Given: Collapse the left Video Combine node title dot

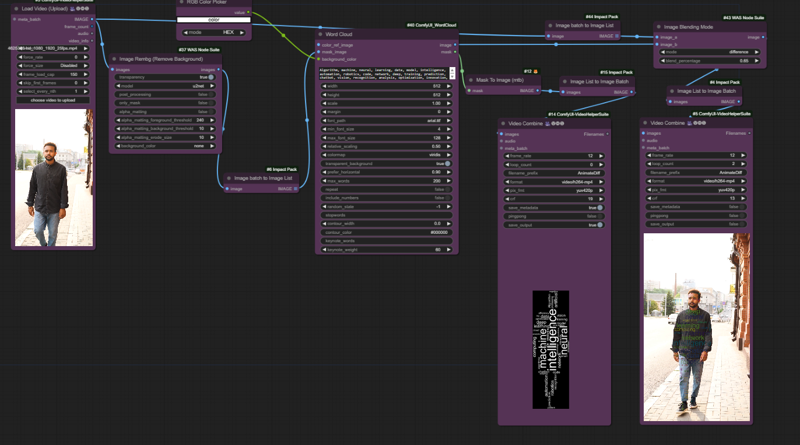Looking at the screenshot, I should click(503, 123).
